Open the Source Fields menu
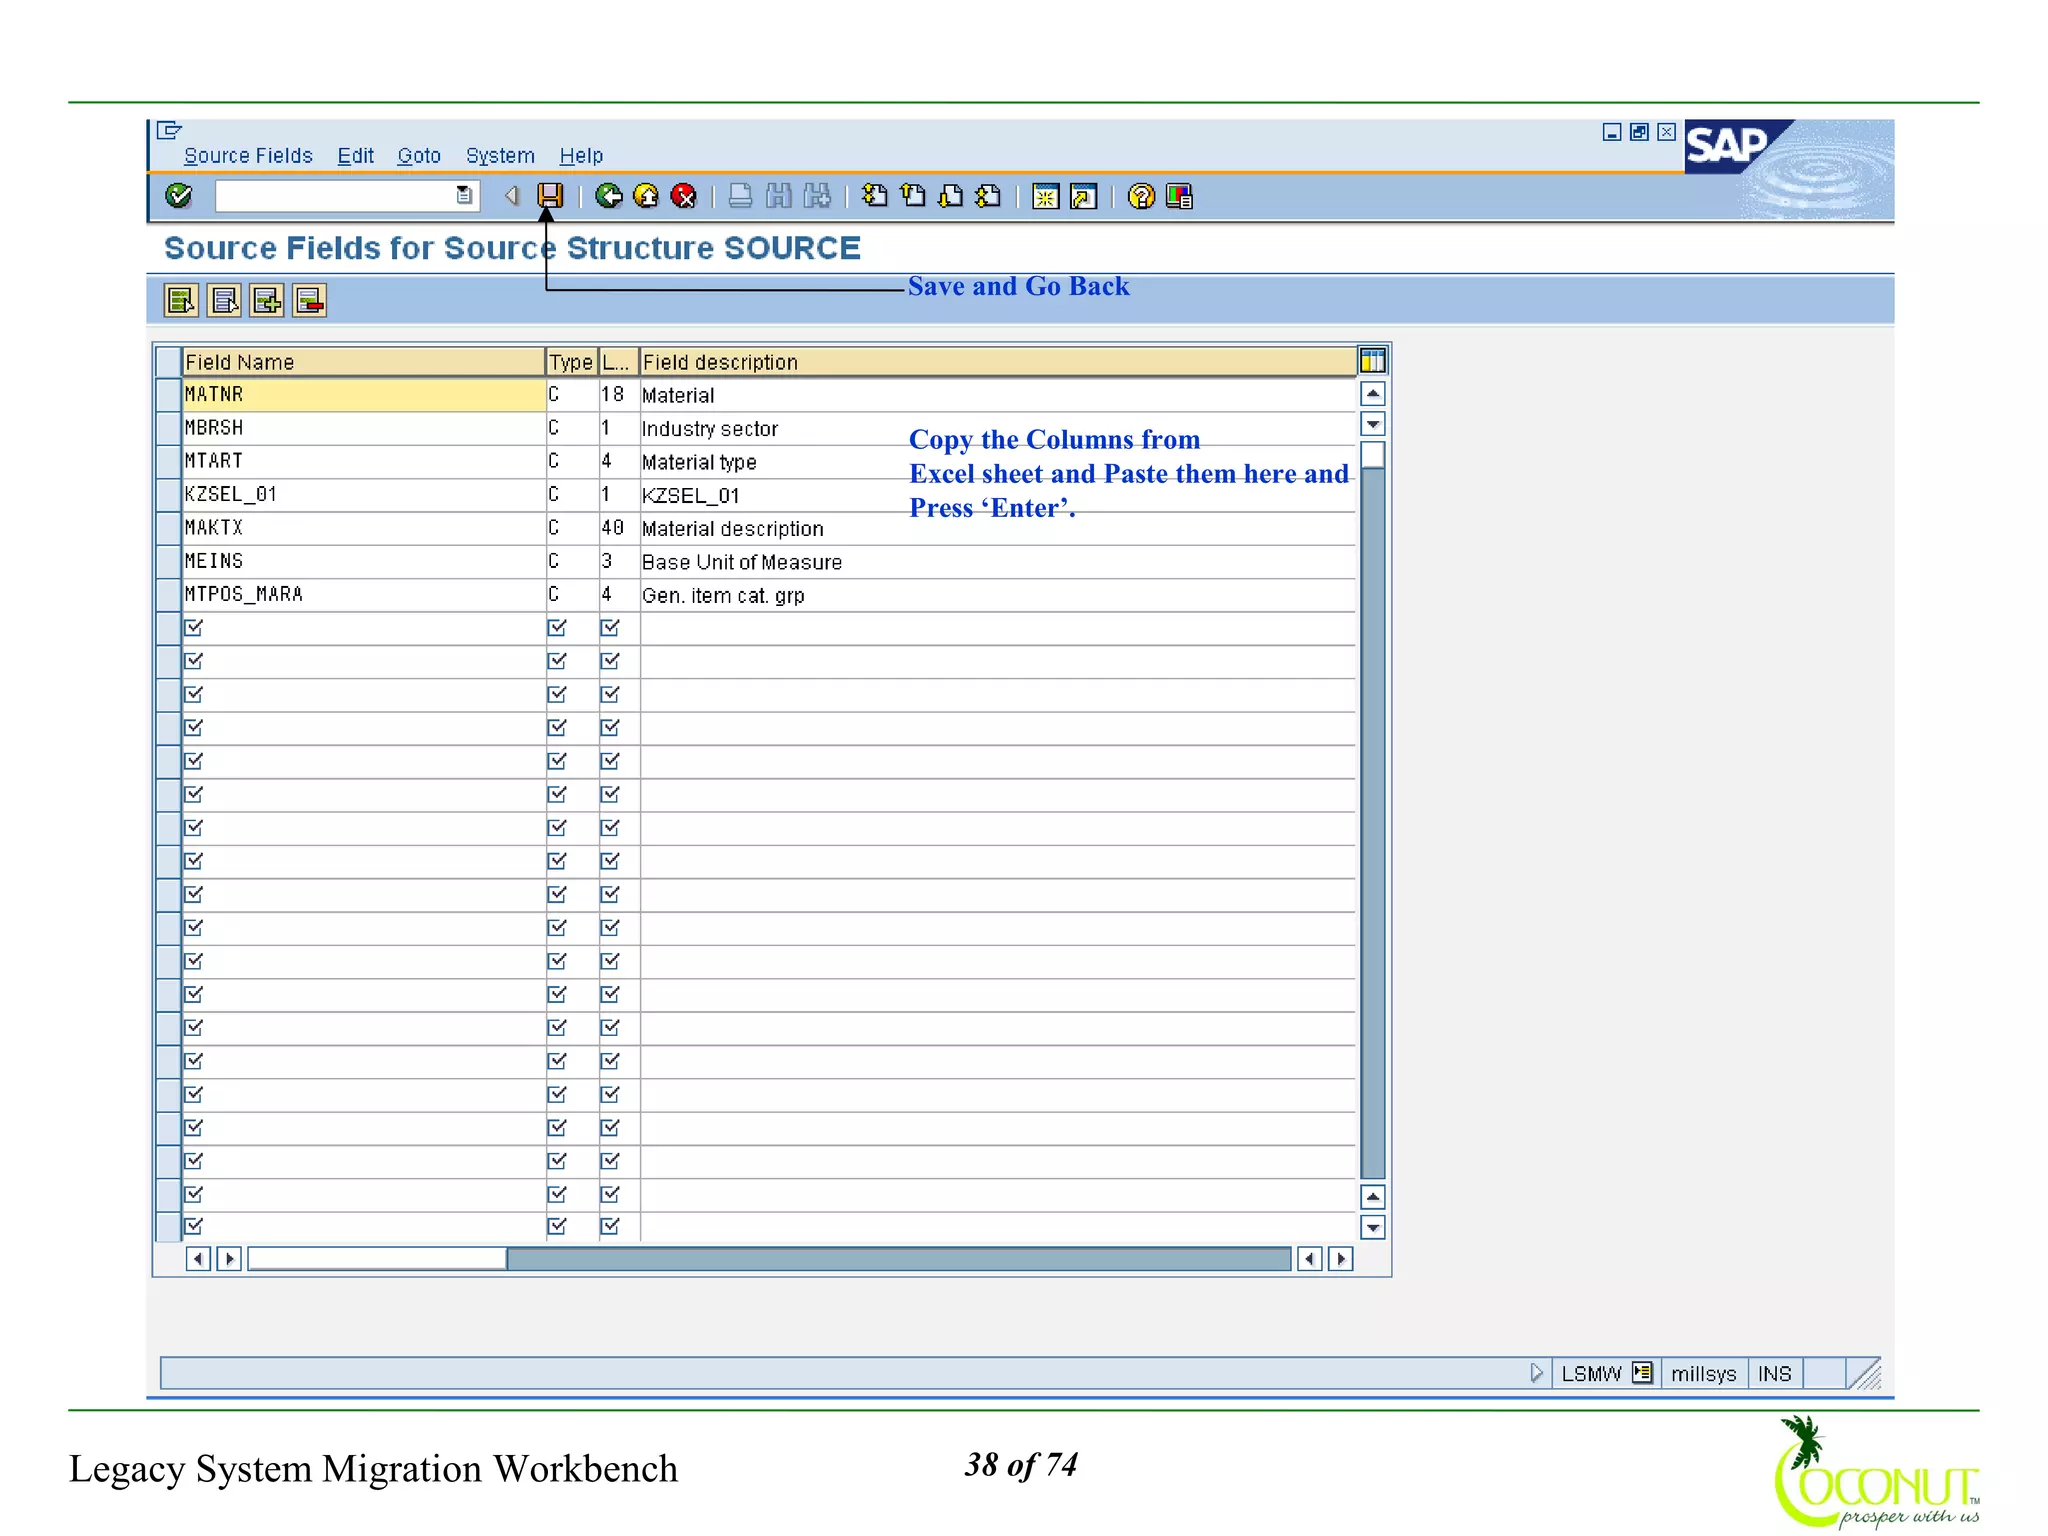 coord(248,156)
